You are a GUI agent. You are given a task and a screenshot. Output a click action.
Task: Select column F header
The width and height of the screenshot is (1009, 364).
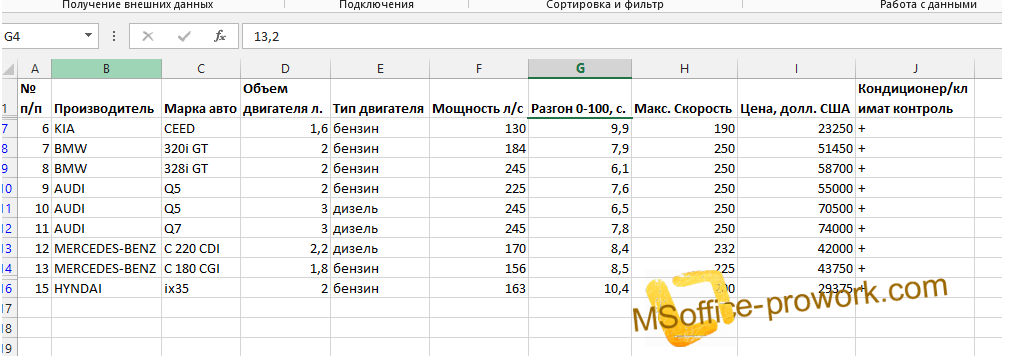click(x=478, y=69)
